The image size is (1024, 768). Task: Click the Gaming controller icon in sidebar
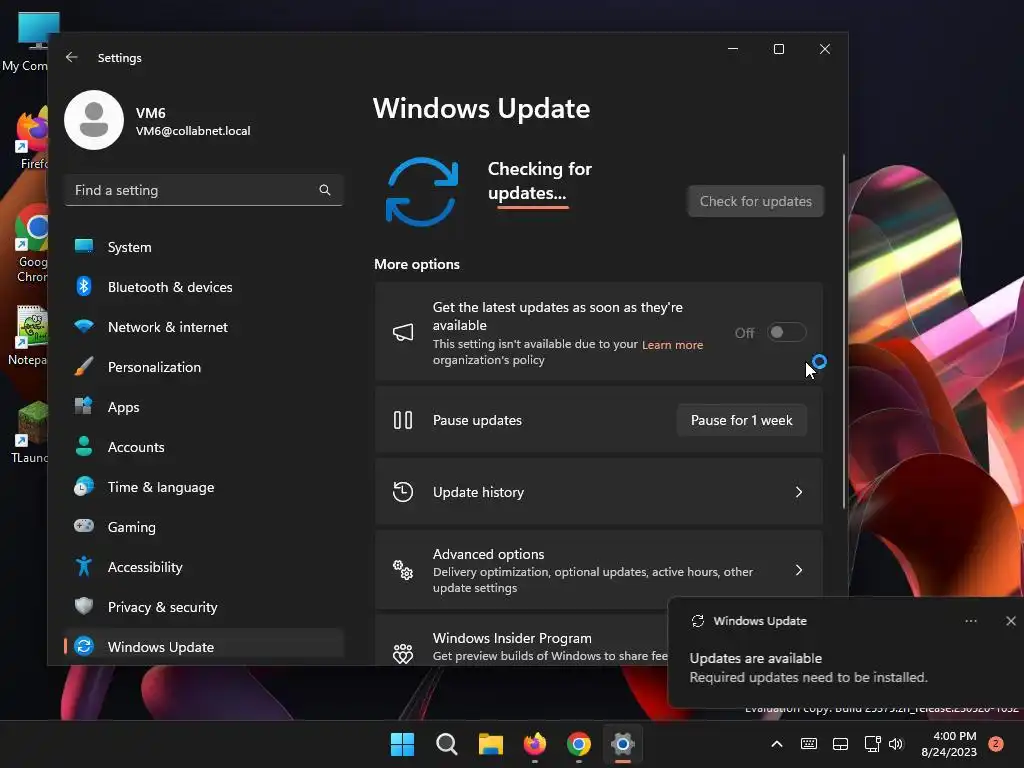pos(84,526)
